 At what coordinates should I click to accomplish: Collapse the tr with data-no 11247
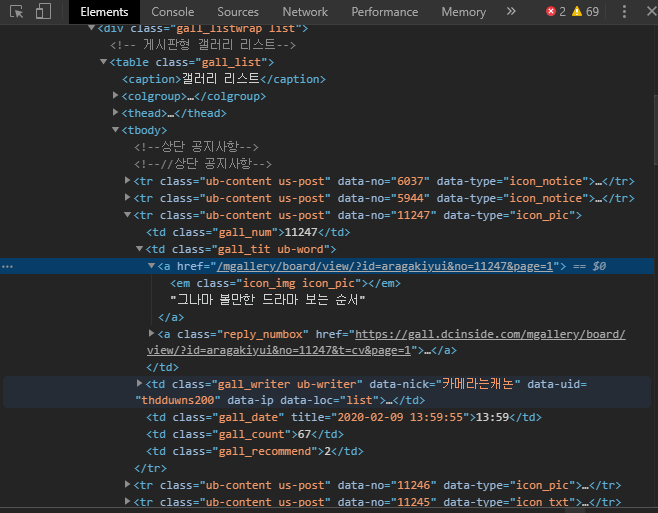(x=128, y=215)
